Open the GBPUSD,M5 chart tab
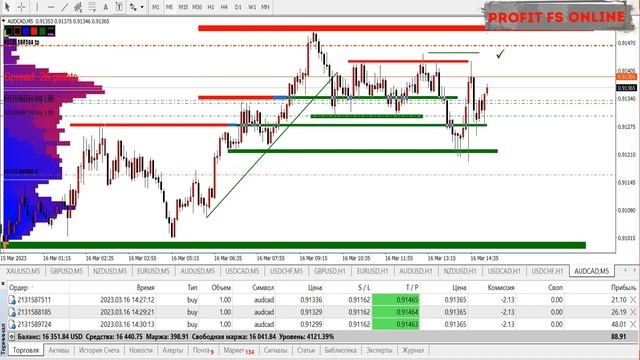 [x=67, y=271]
